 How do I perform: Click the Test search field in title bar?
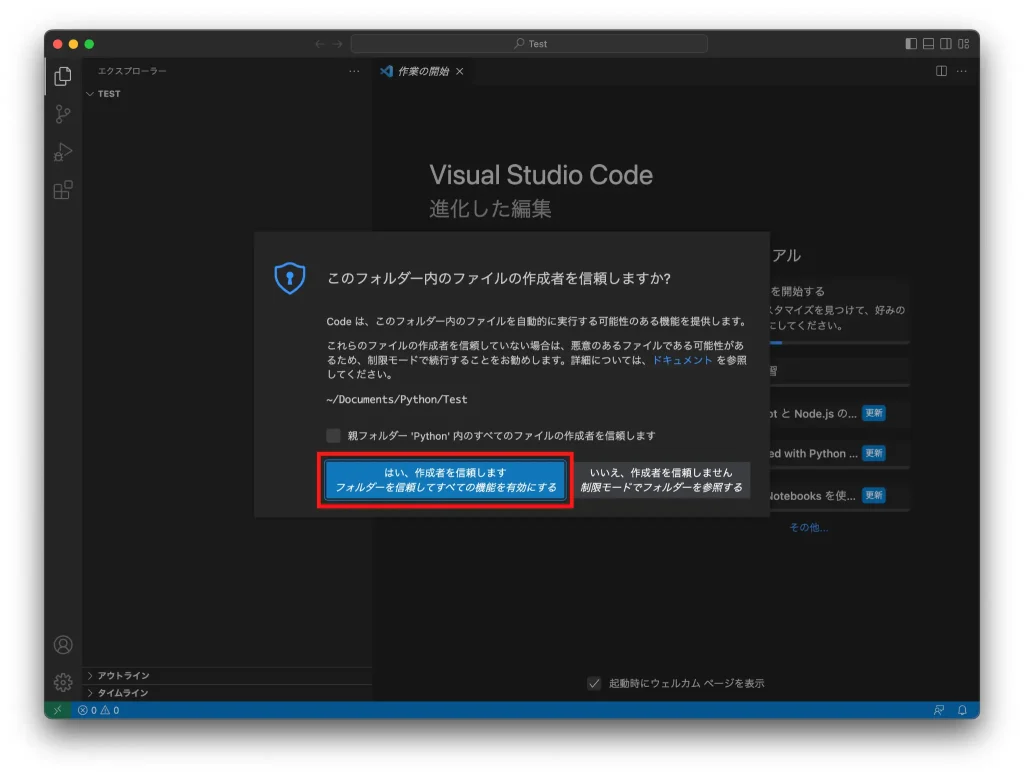[529, 43]
